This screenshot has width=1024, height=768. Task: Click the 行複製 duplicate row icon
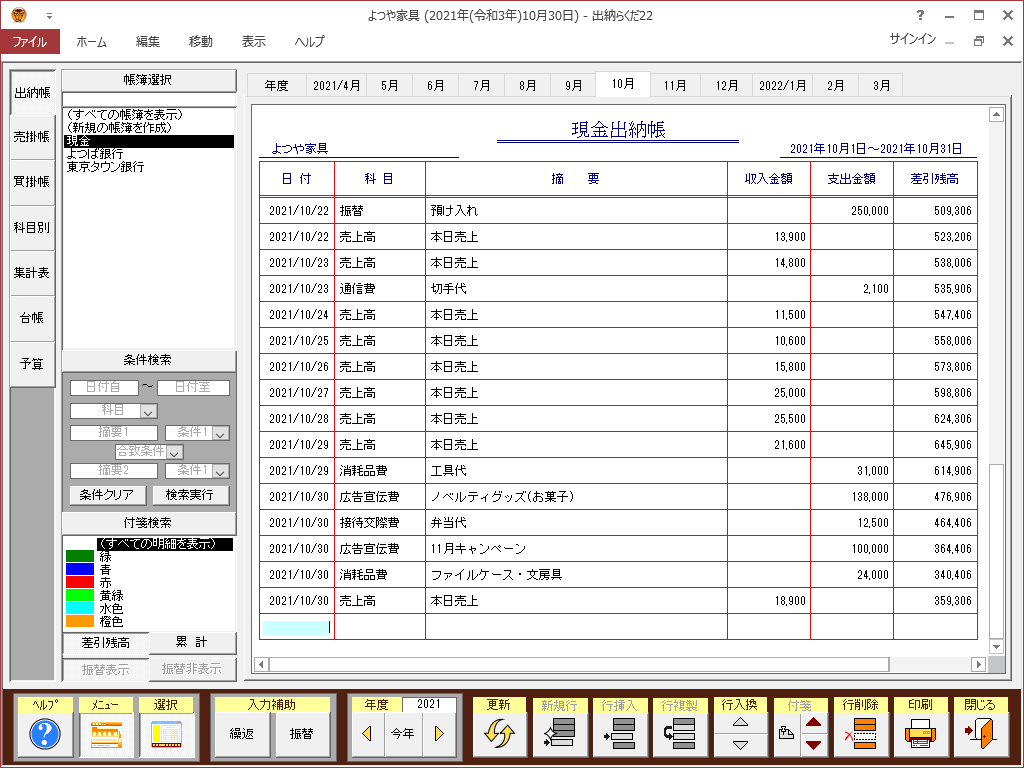[680, 734]
